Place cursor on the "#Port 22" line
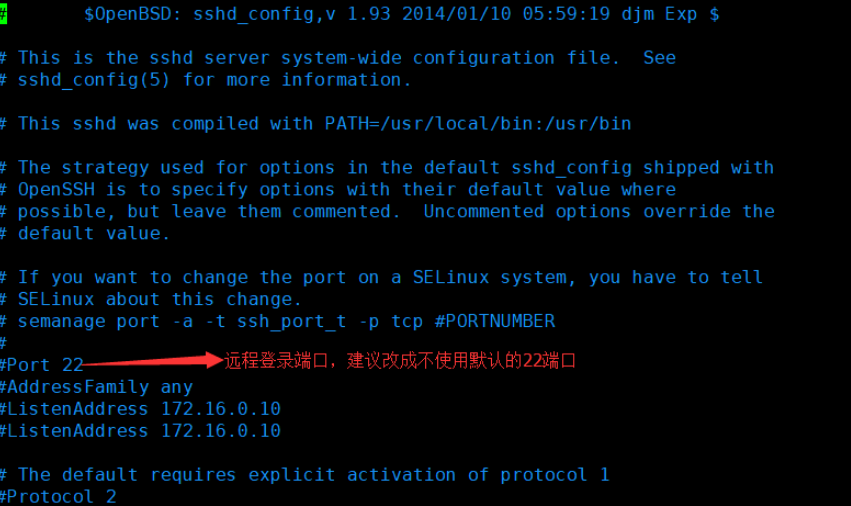The height and width of the screenshot is (506, 851). point(42,365)
